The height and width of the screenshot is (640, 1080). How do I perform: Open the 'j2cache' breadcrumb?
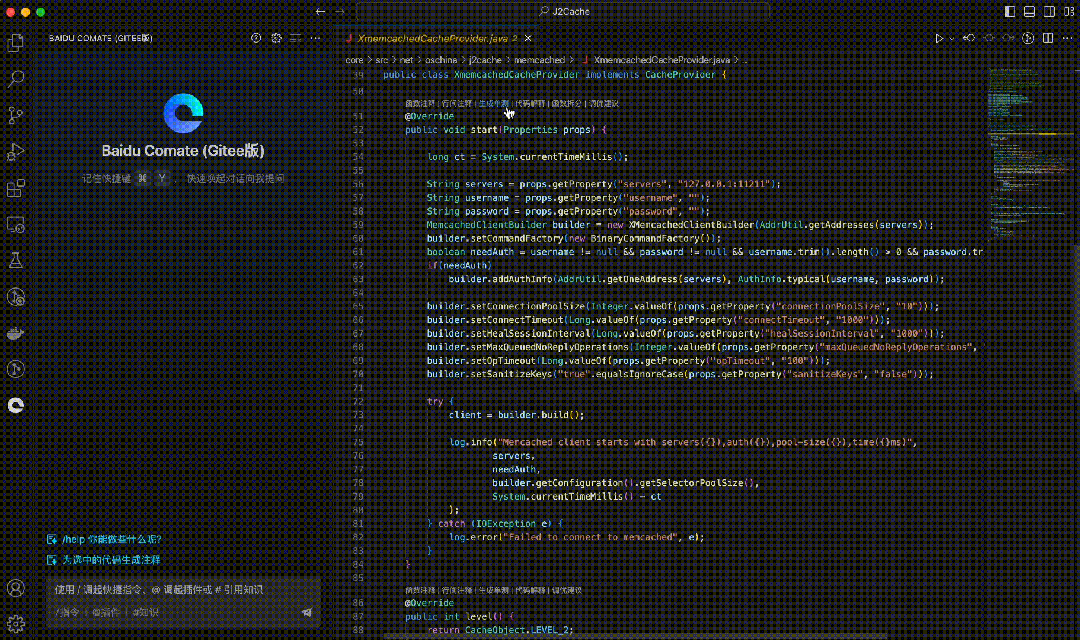[486, 60]
